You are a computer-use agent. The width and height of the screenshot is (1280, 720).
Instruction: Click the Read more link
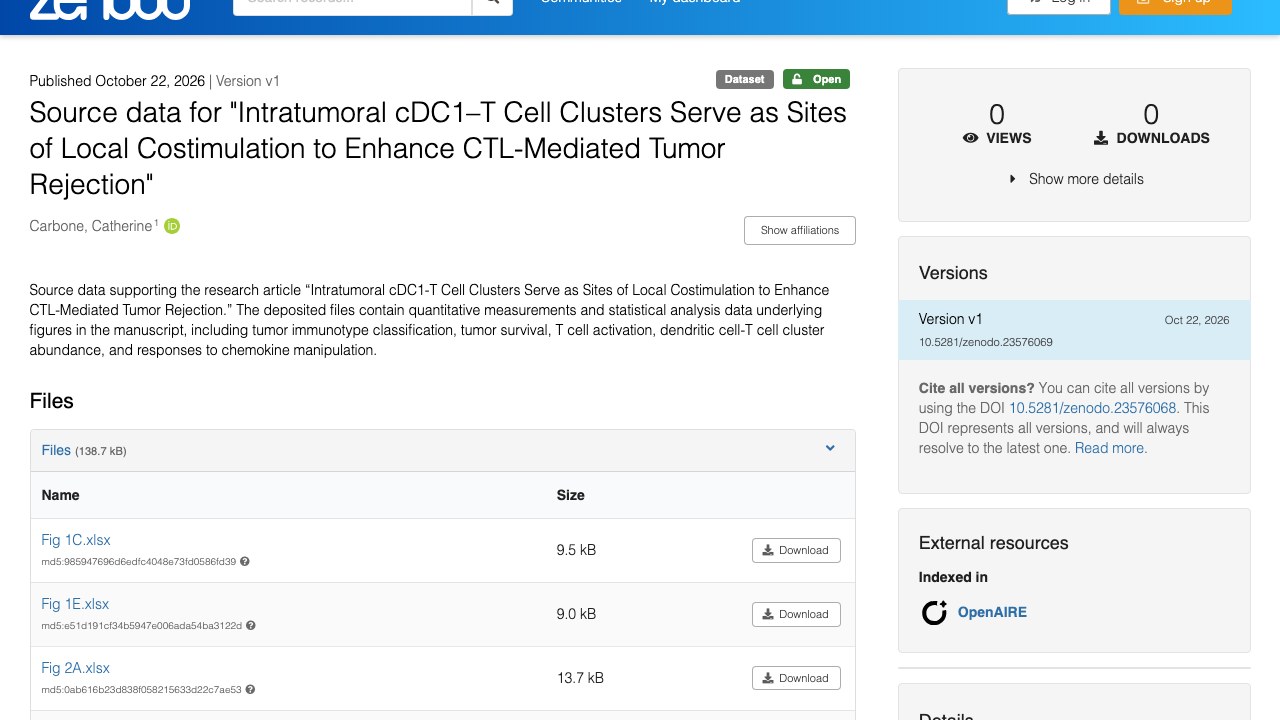pos(1110,448)
